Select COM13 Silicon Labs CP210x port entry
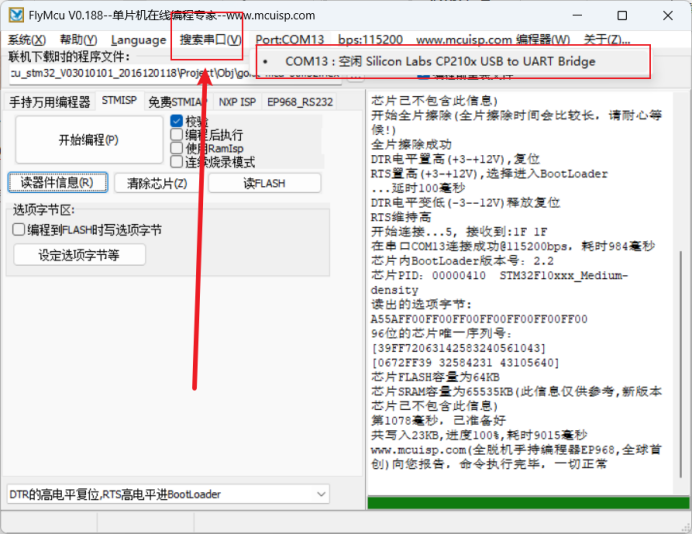 tap(451, 61)
